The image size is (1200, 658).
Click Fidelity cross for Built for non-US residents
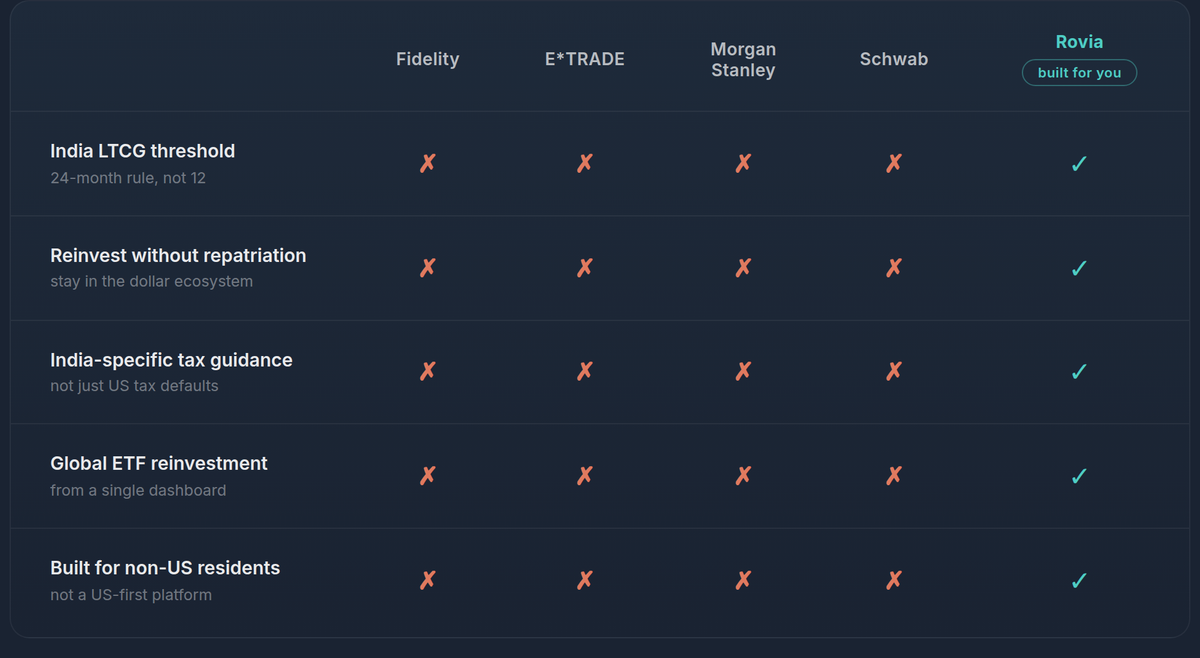click(428, 580)
